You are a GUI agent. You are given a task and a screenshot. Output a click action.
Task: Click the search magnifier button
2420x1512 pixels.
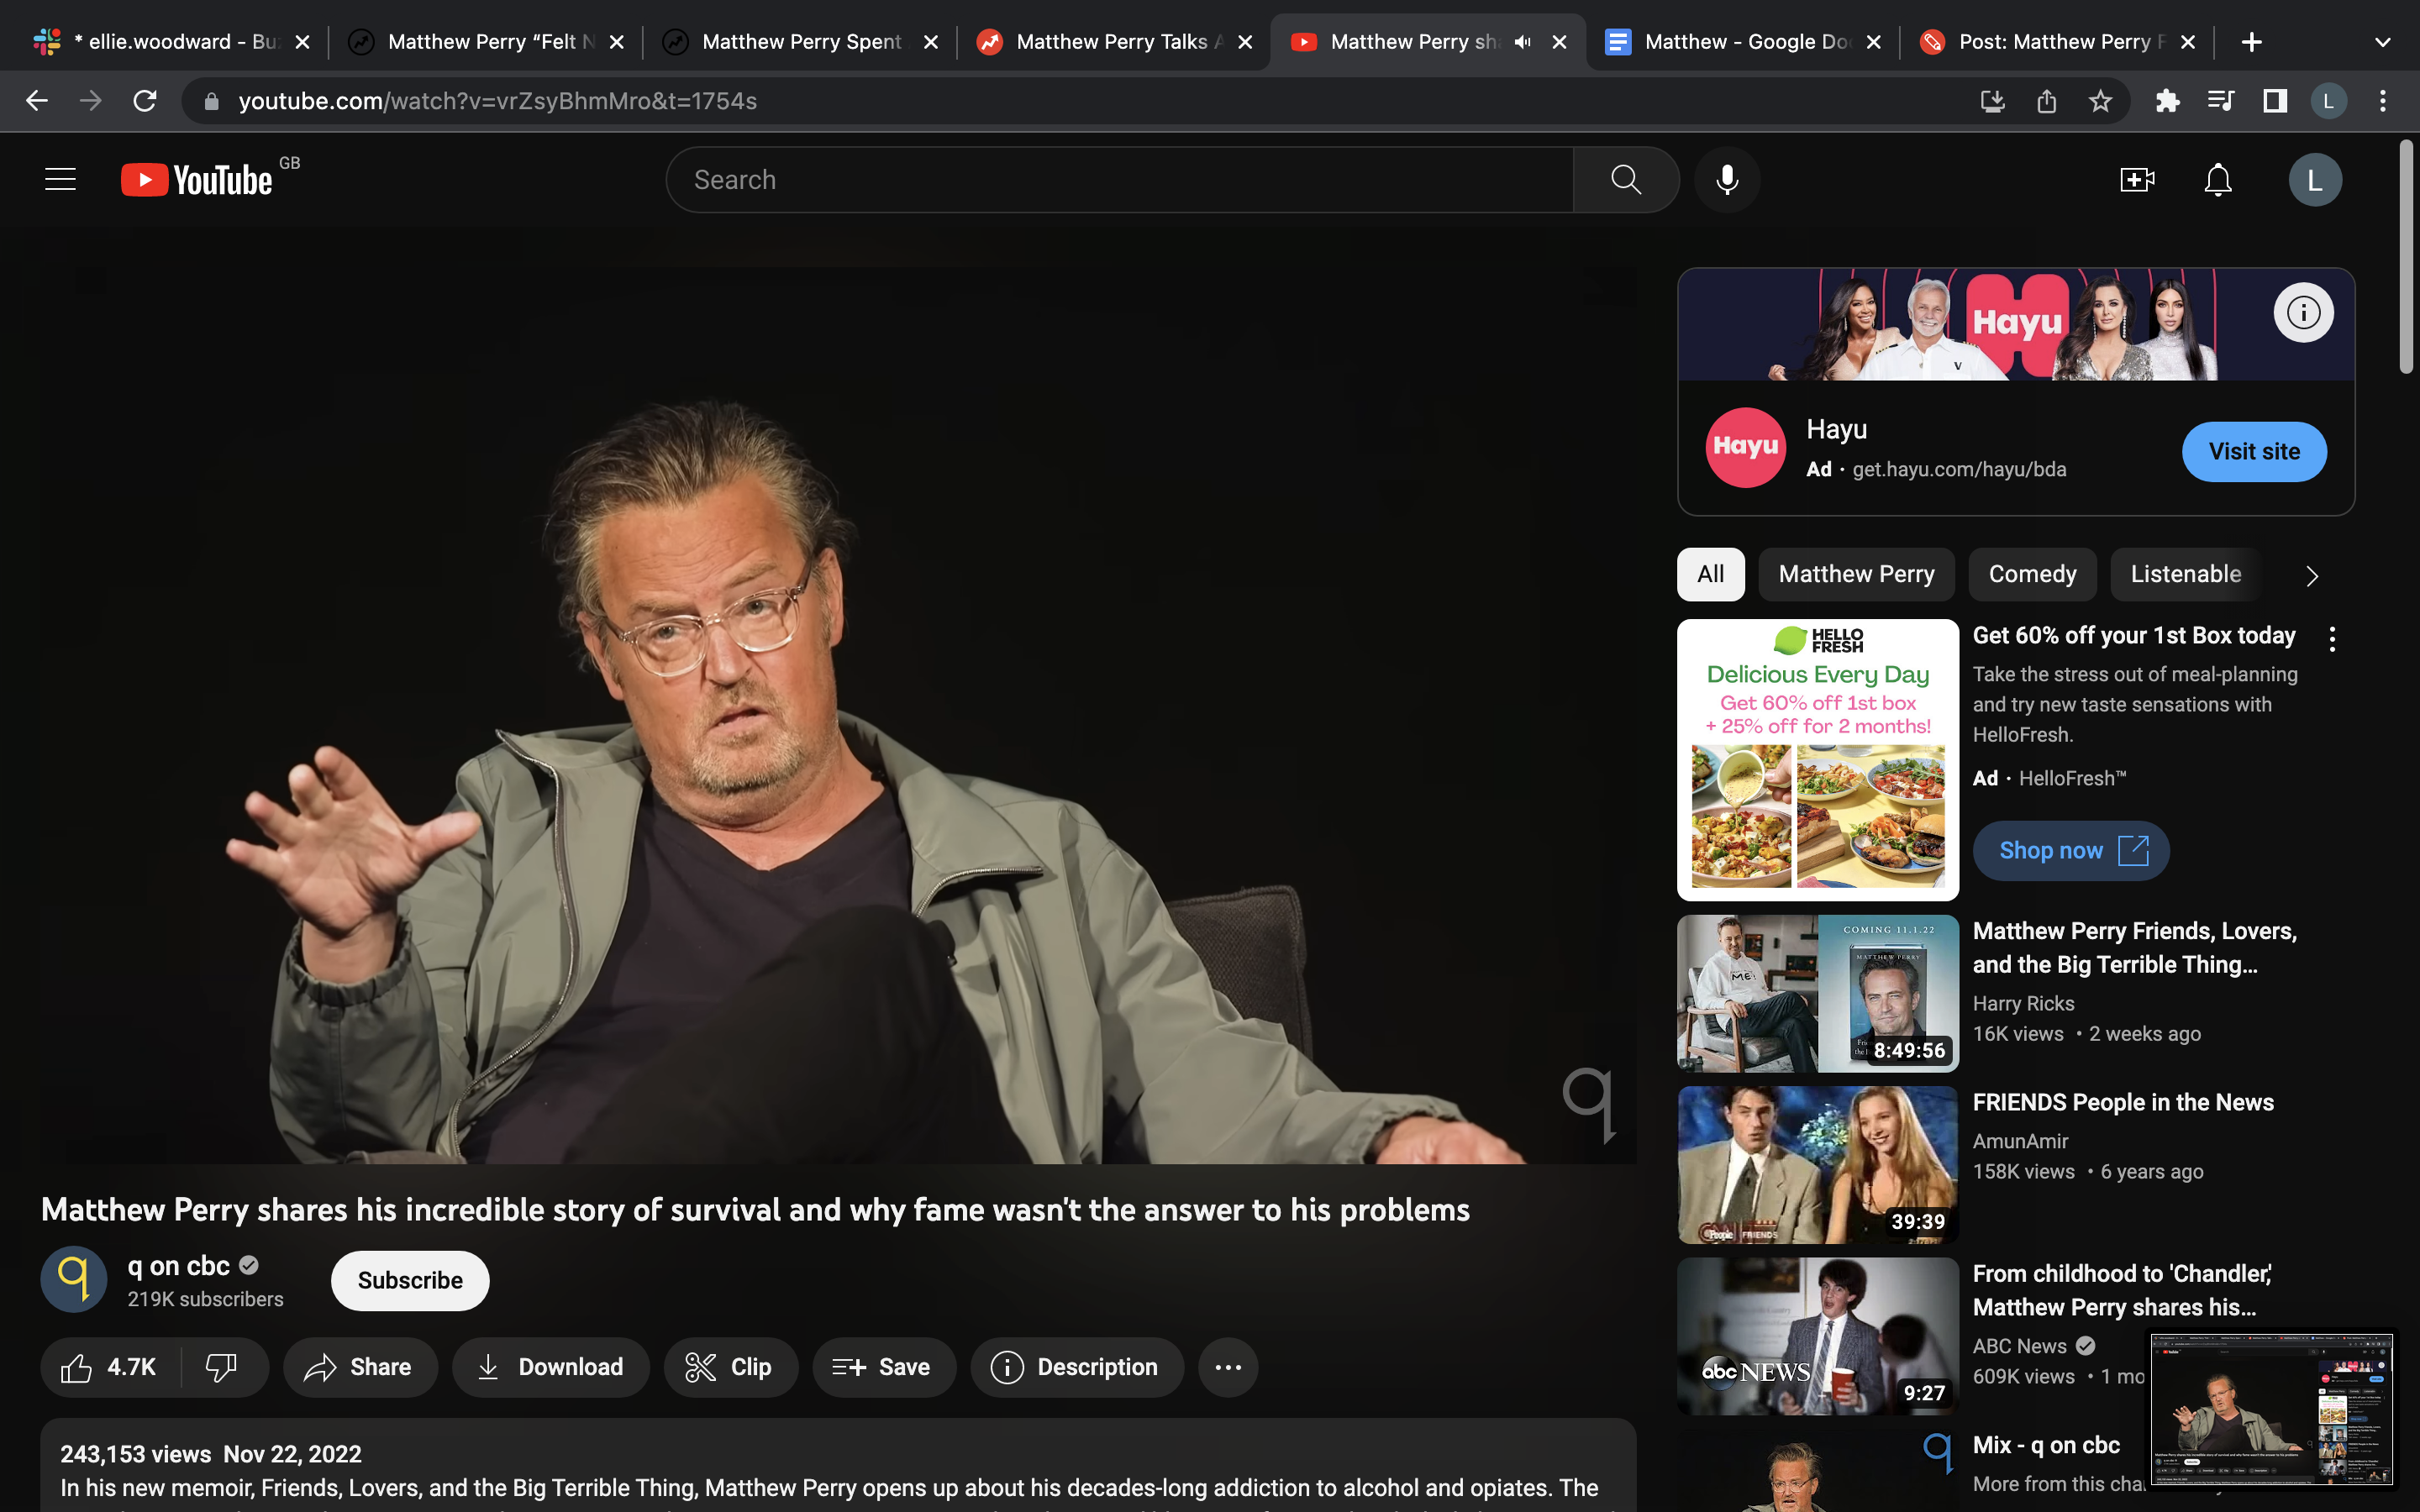click(x=1625, y=180)
